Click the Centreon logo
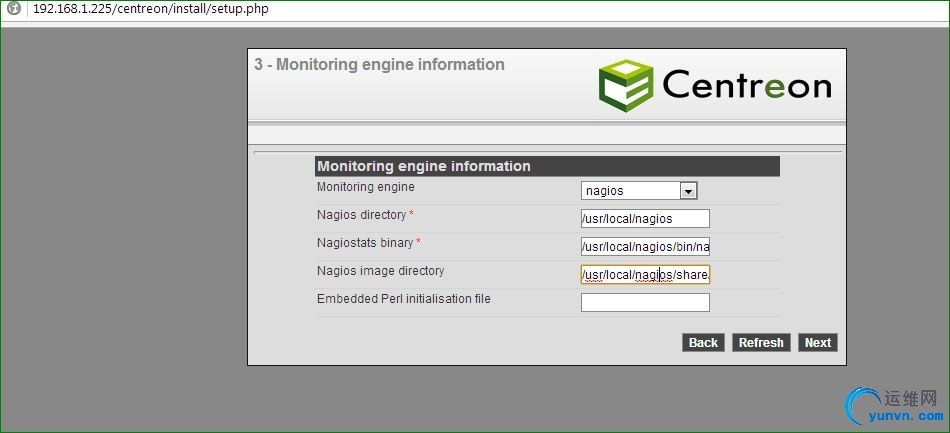950x433 pixels. pyautogui.click(x=715, y=85)
